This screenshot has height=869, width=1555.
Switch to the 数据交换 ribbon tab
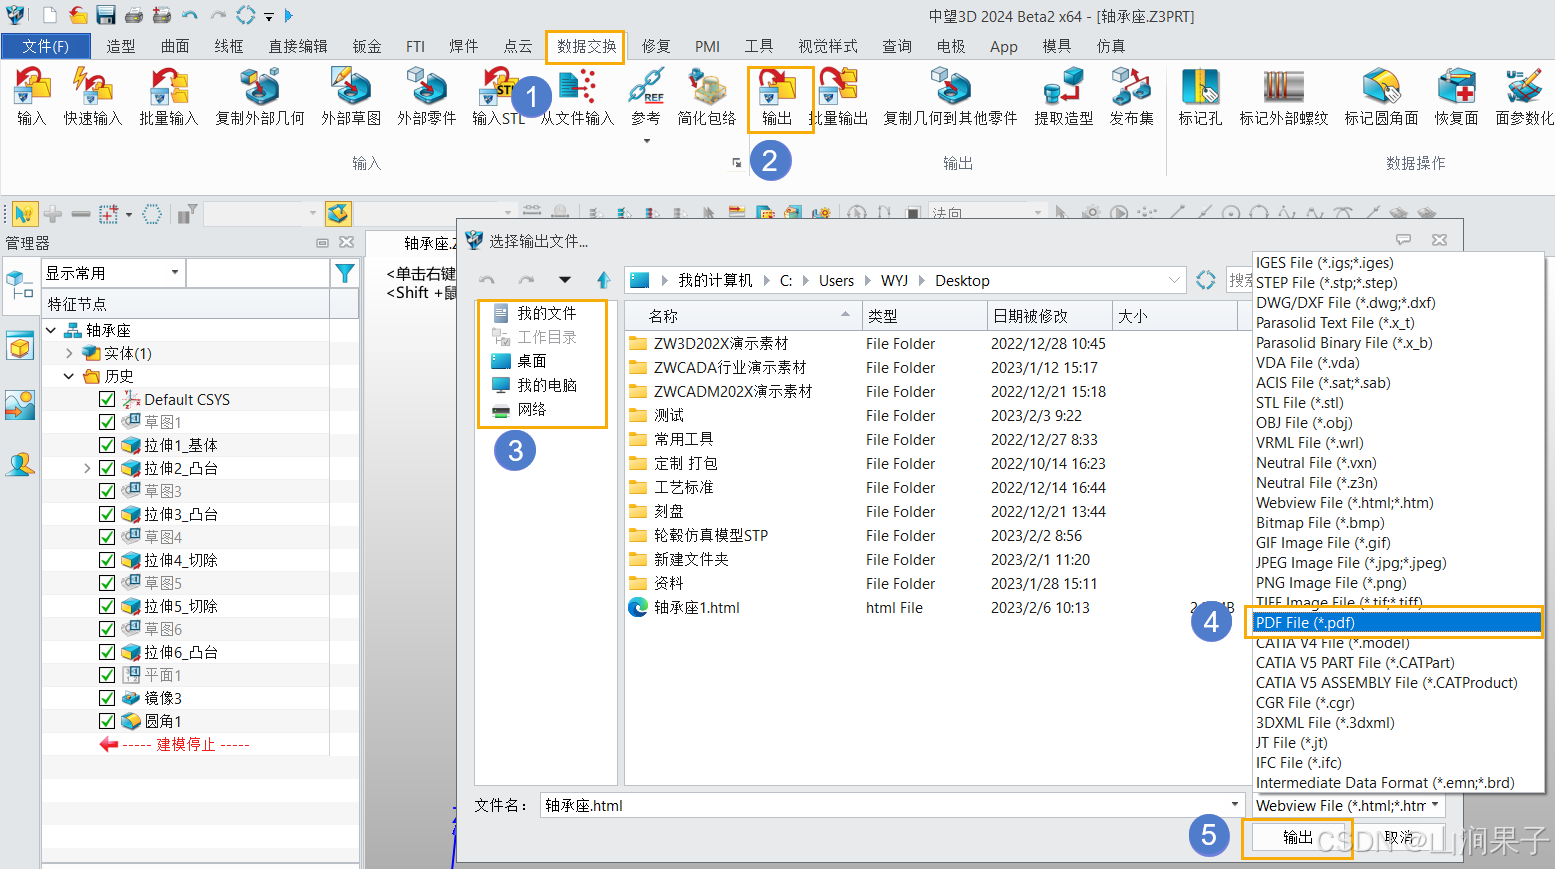[x=586, y=46]
